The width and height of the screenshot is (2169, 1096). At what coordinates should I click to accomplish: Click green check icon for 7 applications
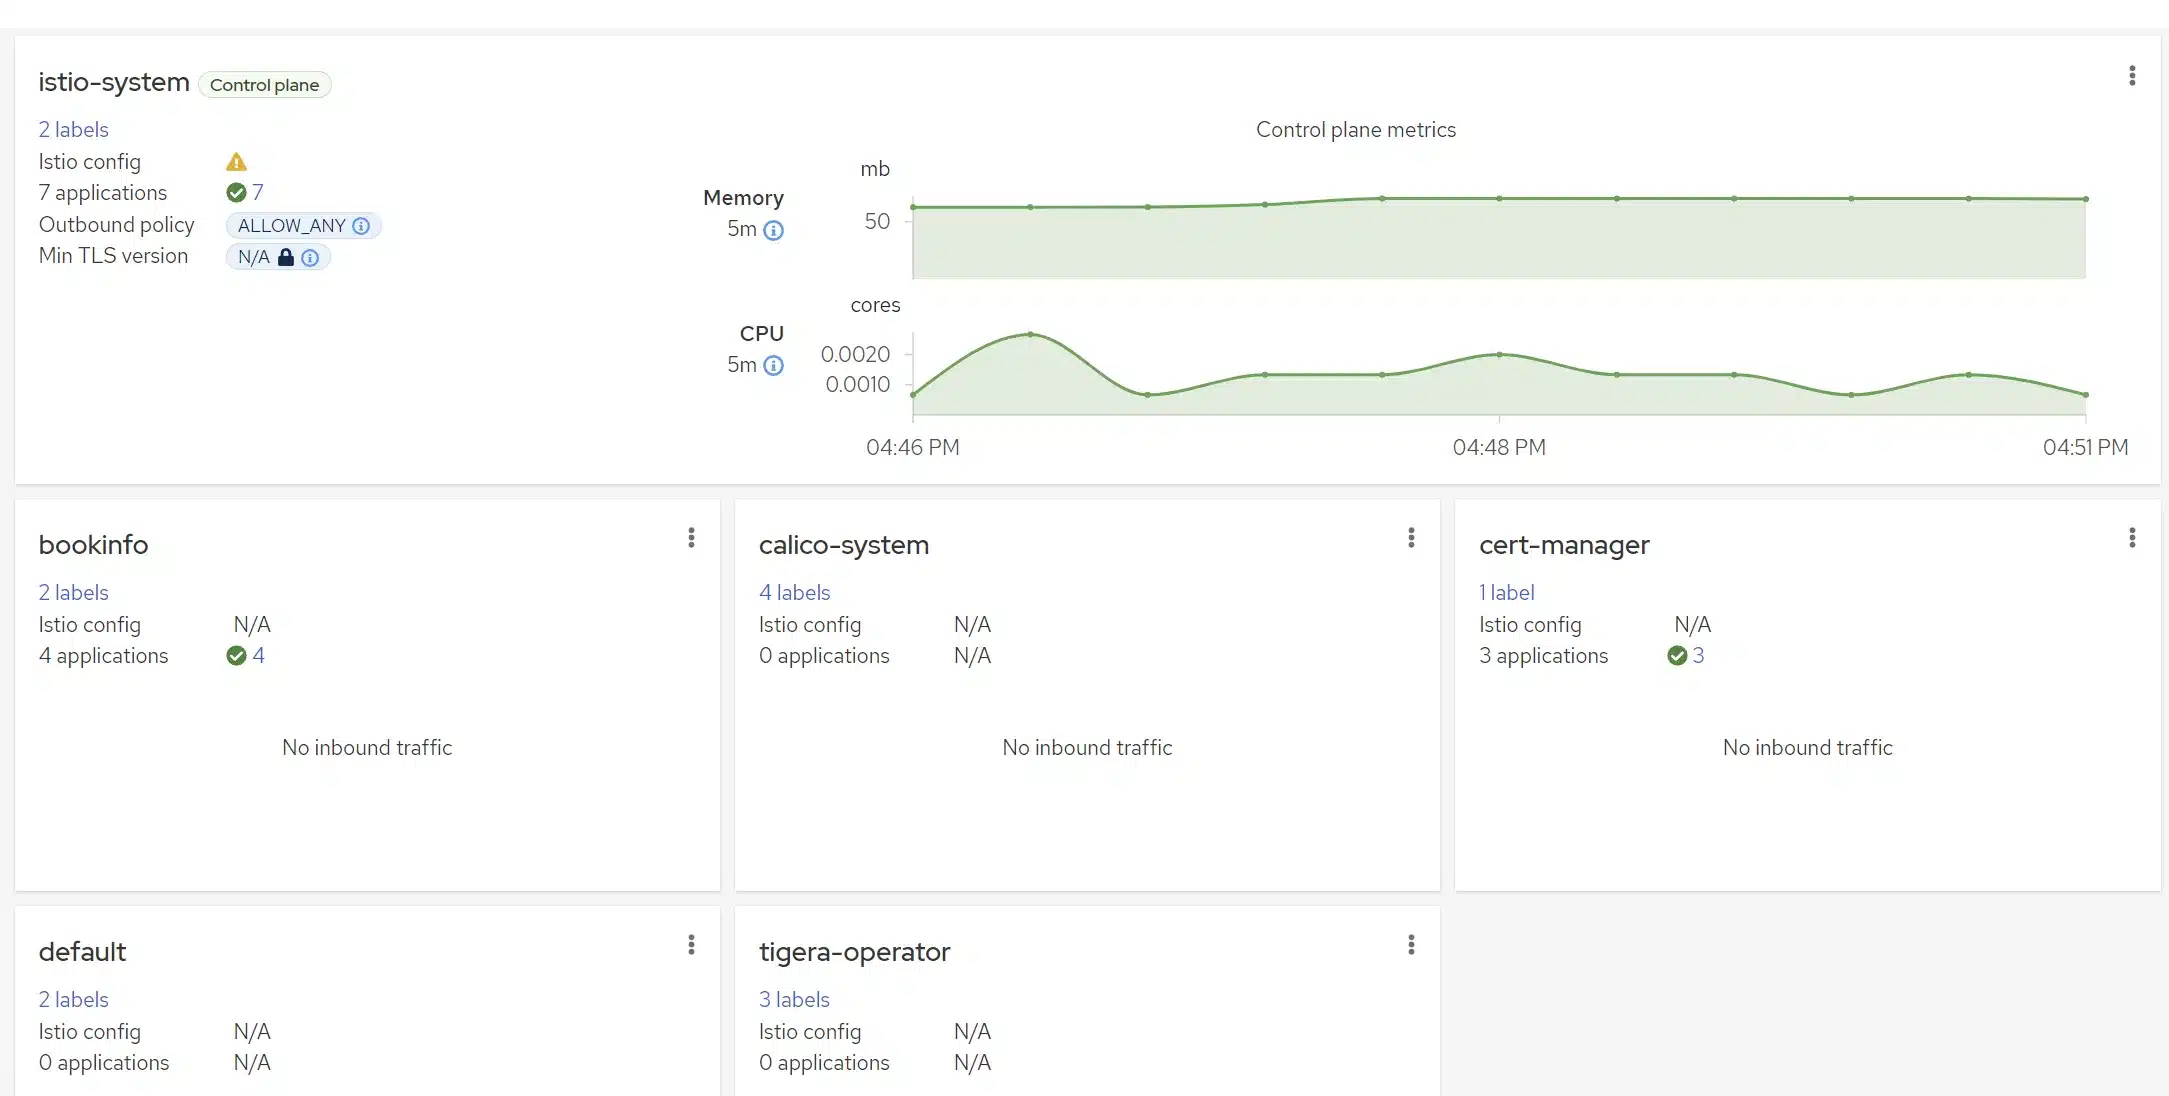(x=236, y=192)
